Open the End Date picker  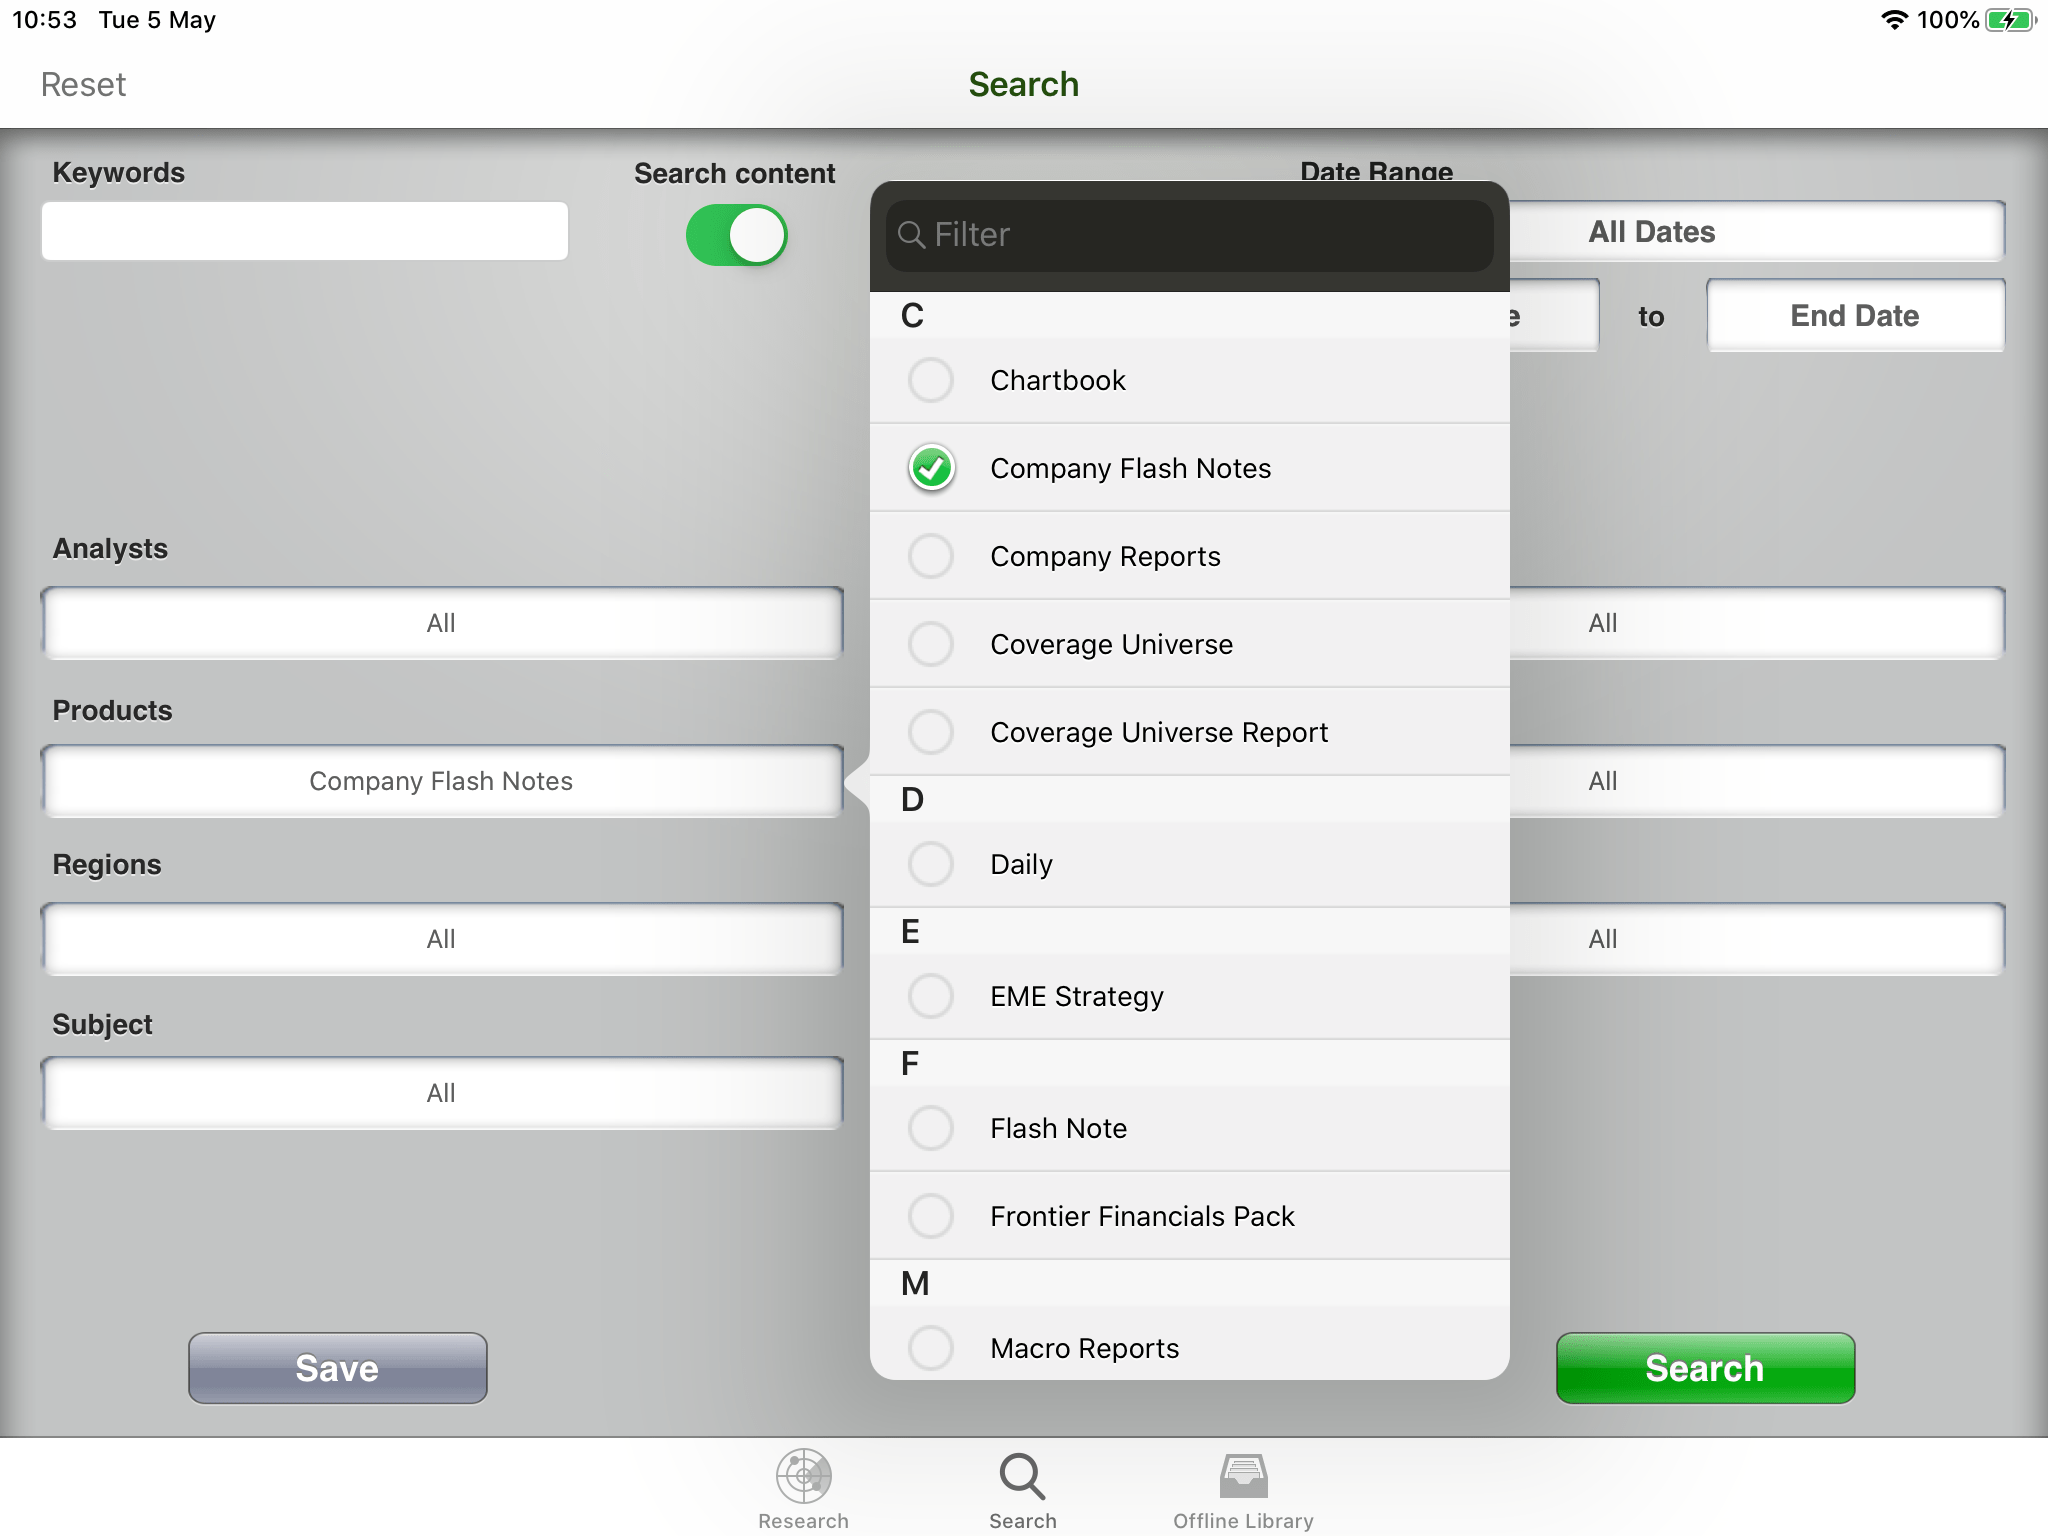1854,316
